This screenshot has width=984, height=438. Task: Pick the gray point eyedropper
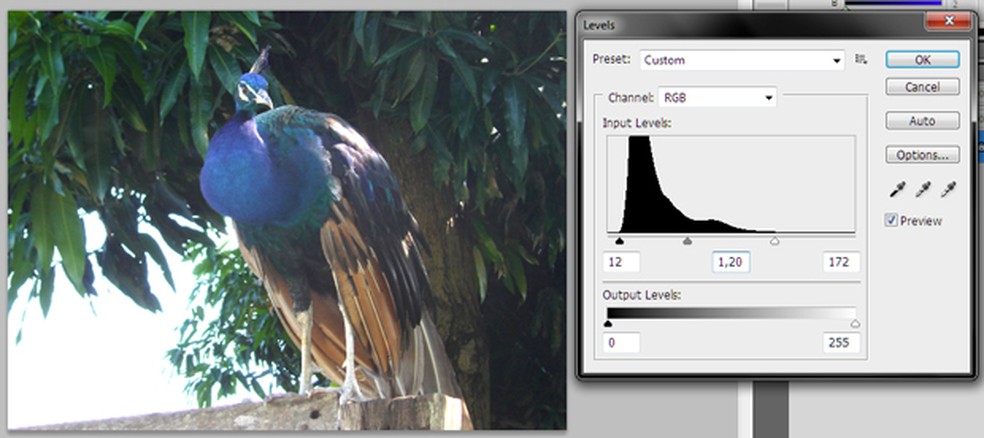click(922, 189)
